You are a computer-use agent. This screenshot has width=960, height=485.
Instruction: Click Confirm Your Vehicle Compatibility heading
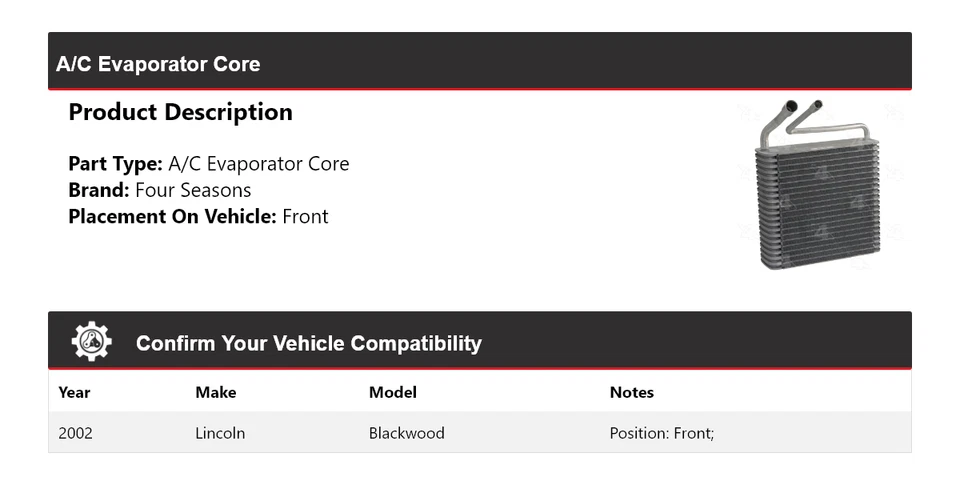(308, 343)
